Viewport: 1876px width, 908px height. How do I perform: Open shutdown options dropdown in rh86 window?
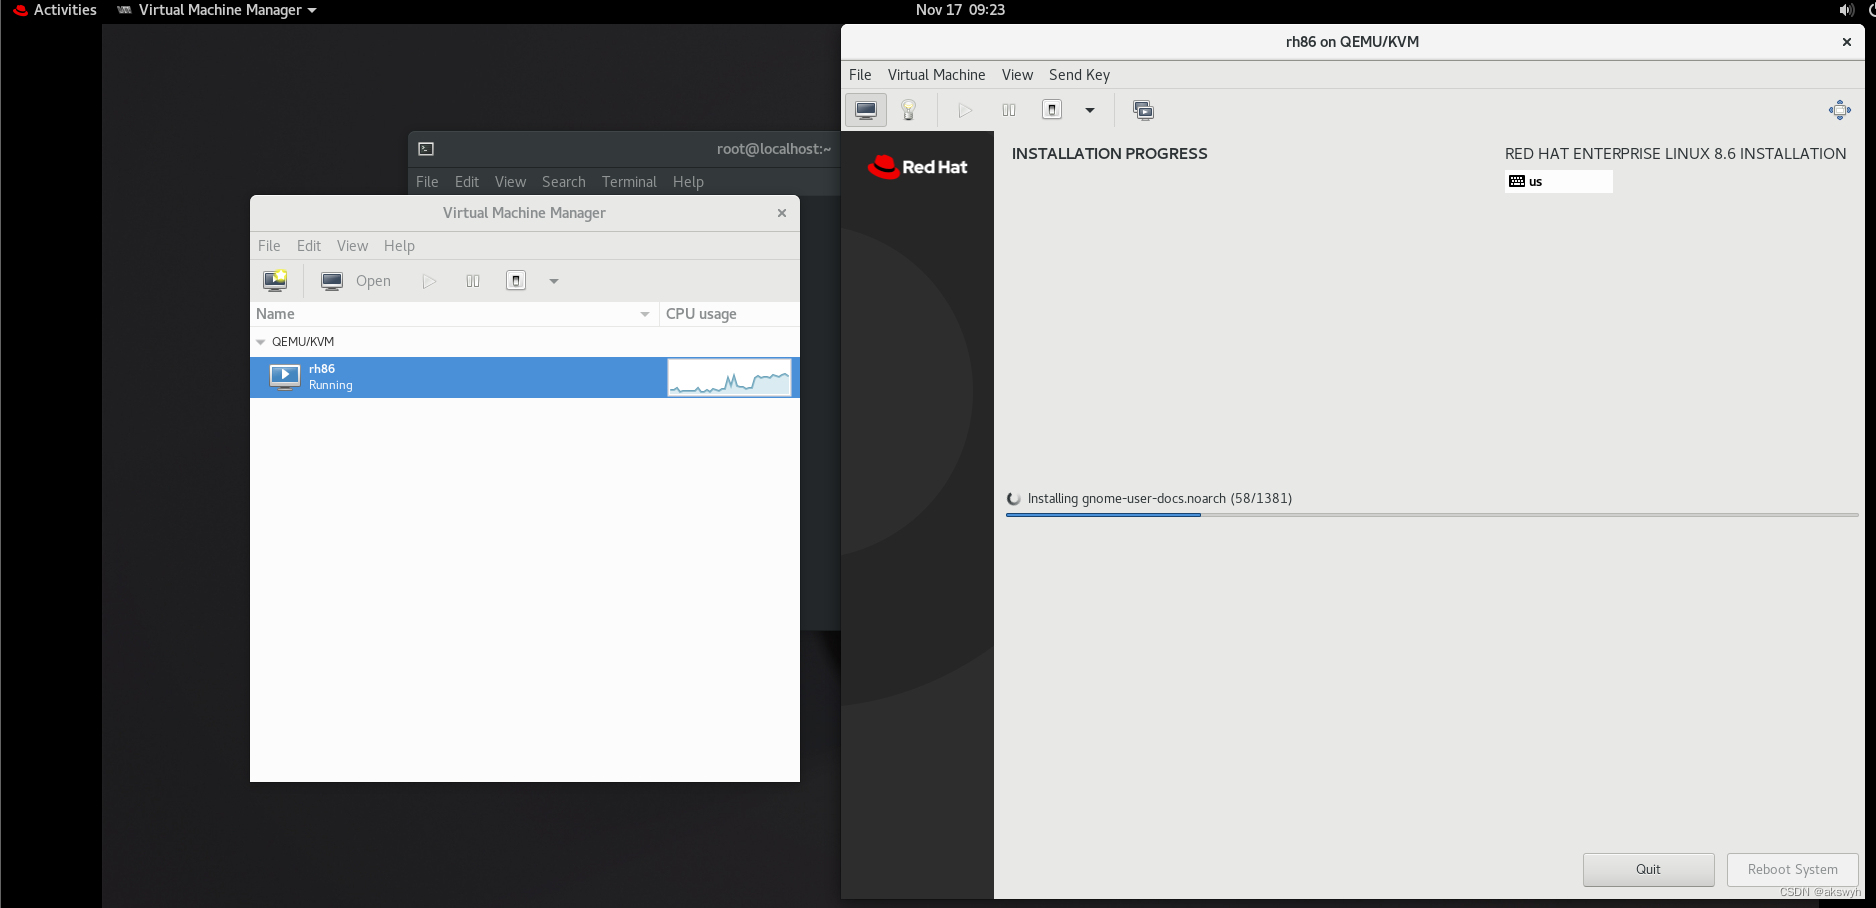(1090, 110)
